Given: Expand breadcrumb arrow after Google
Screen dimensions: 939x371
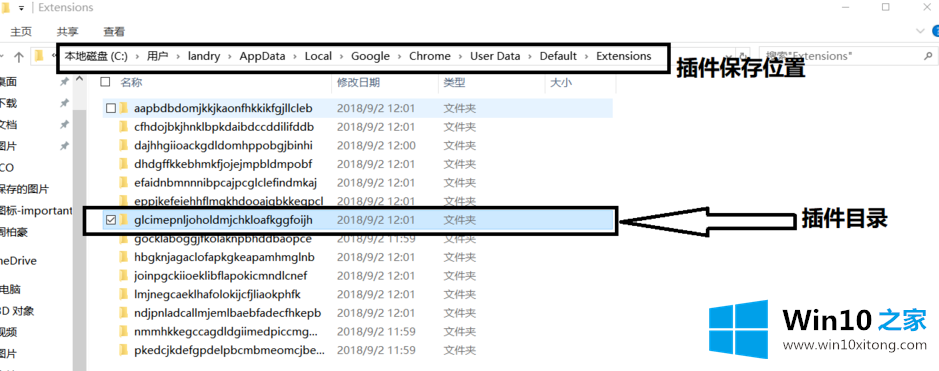Looking at the screenshot, I should click(x=399, y=56).
